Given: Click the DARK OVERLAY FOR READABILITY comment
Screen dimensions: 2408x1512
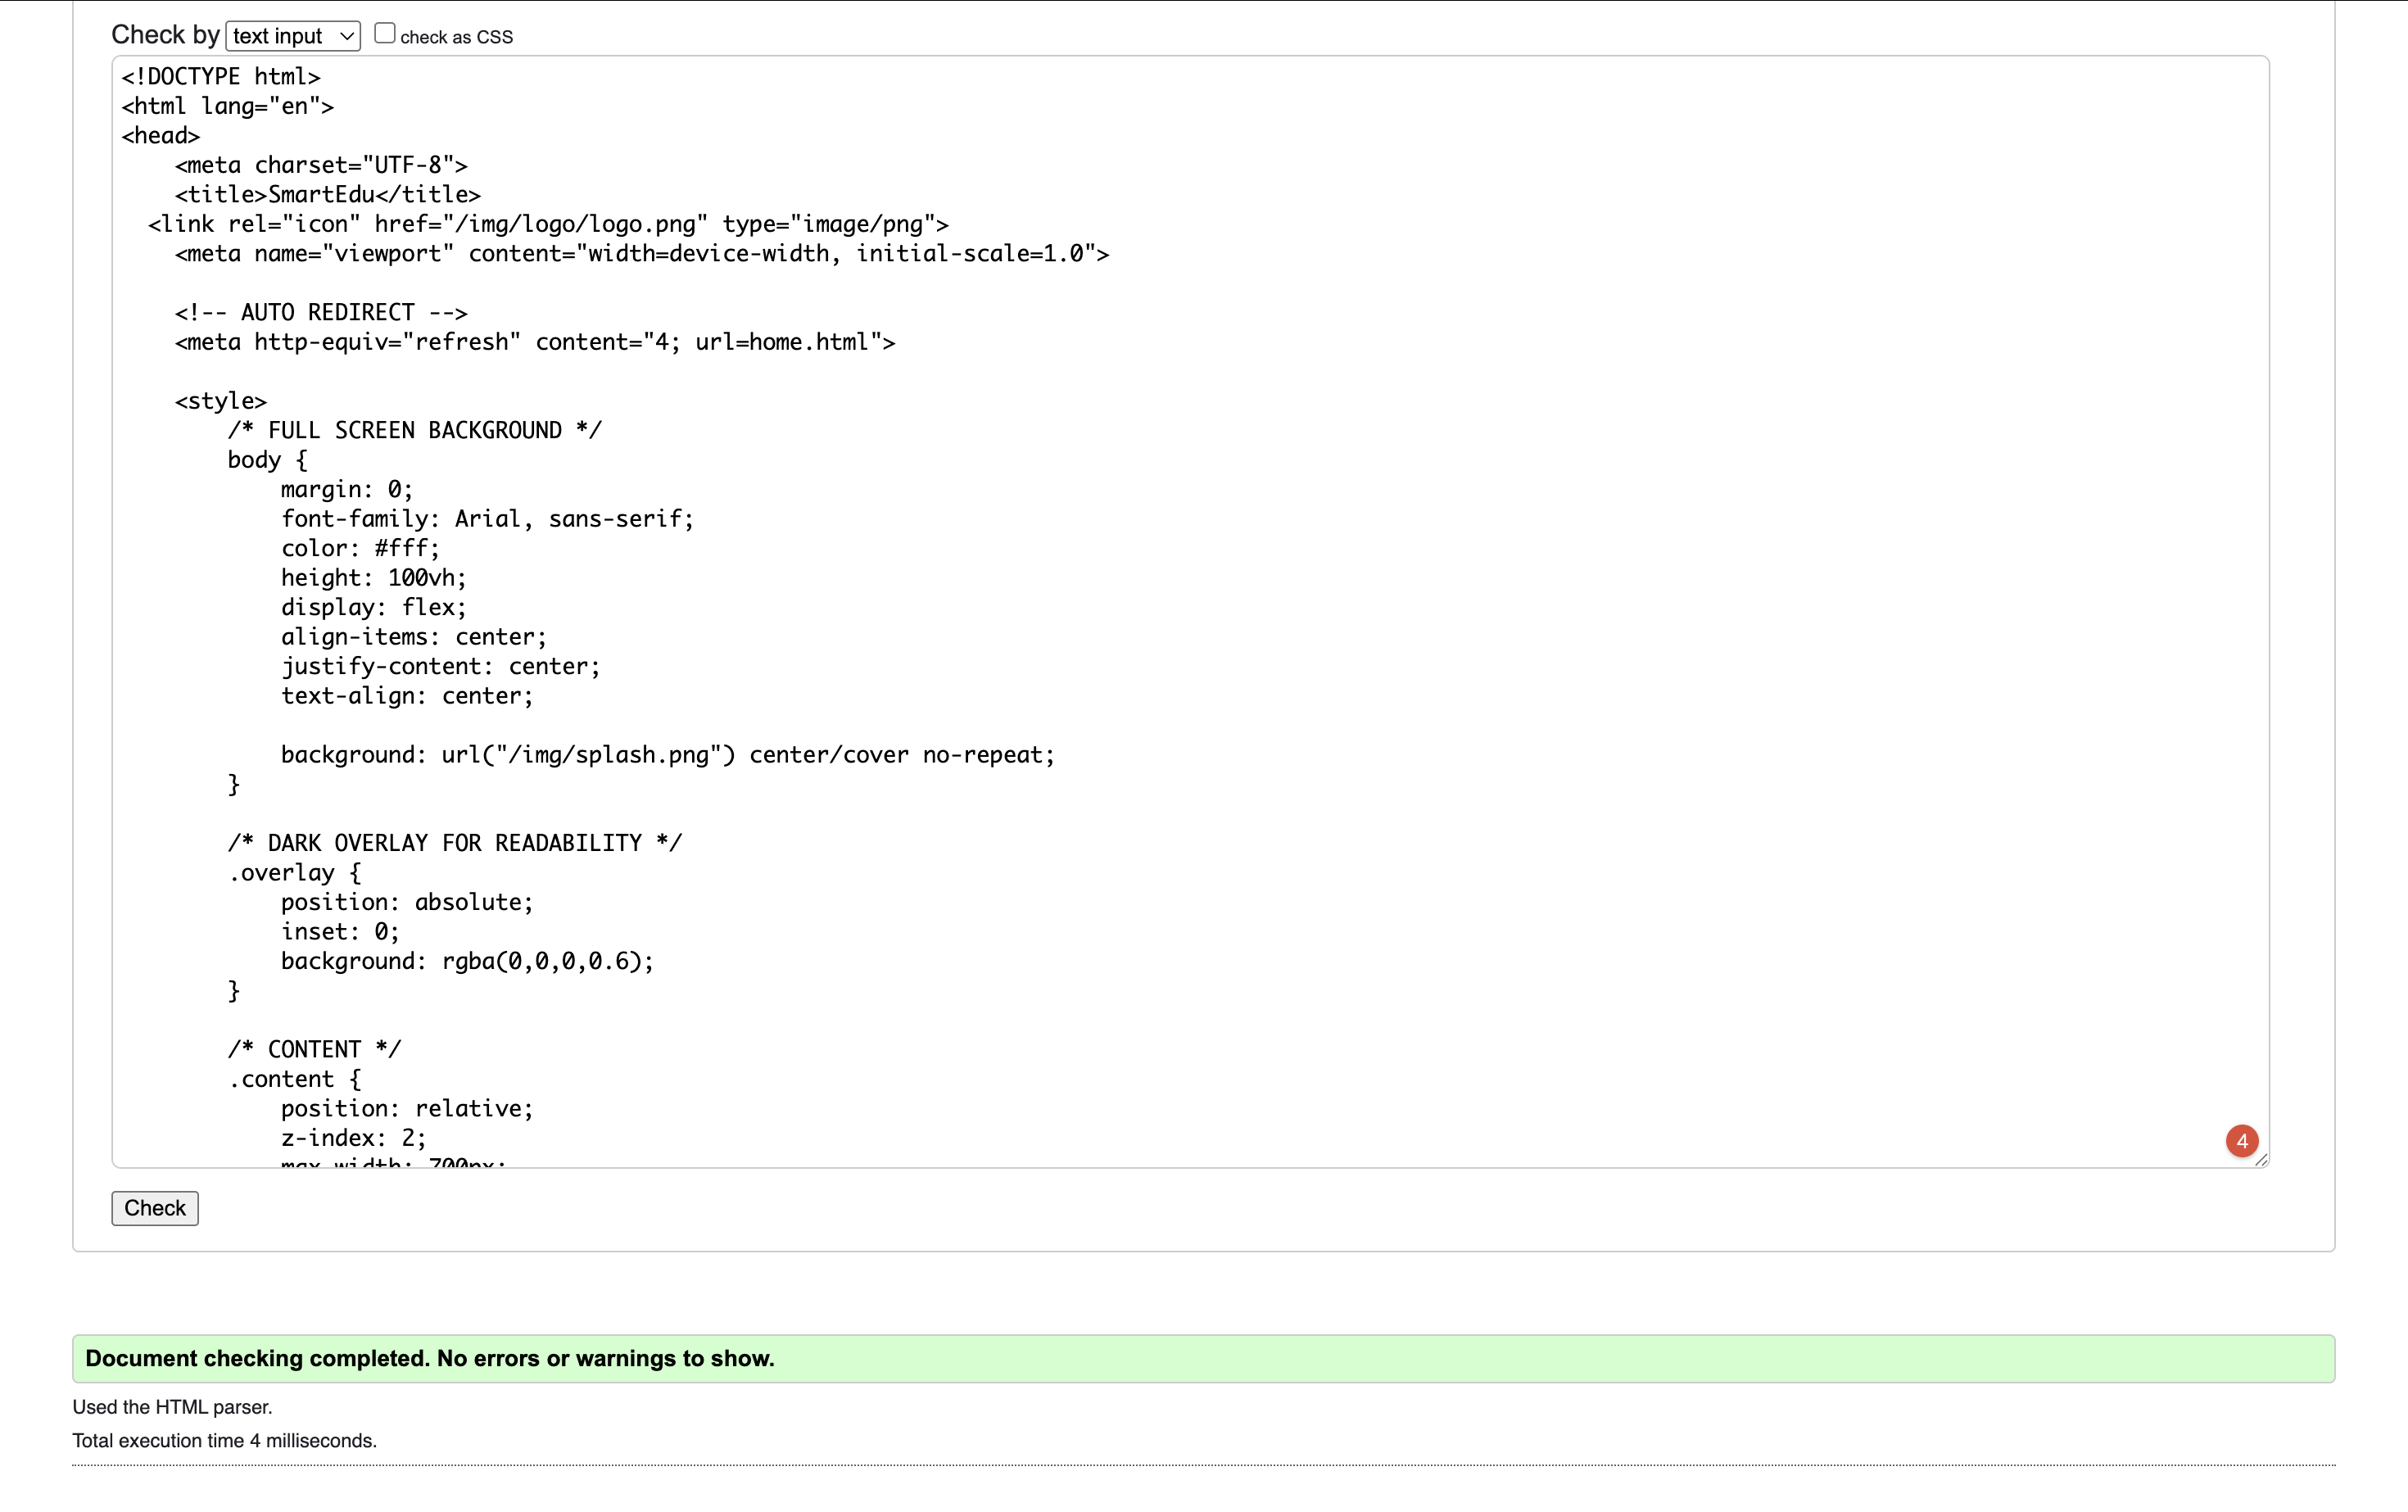Looking at the screenshot, I should (x=454, y=844).
